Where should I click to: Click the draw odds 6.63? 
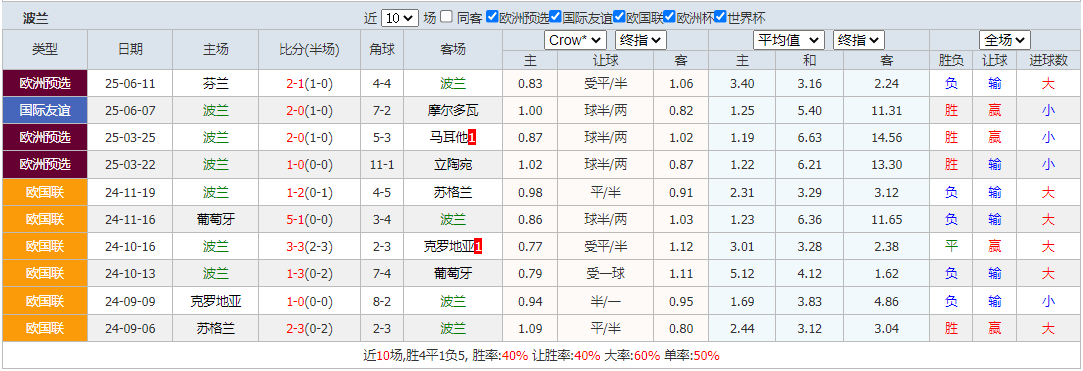pos(809,138)
